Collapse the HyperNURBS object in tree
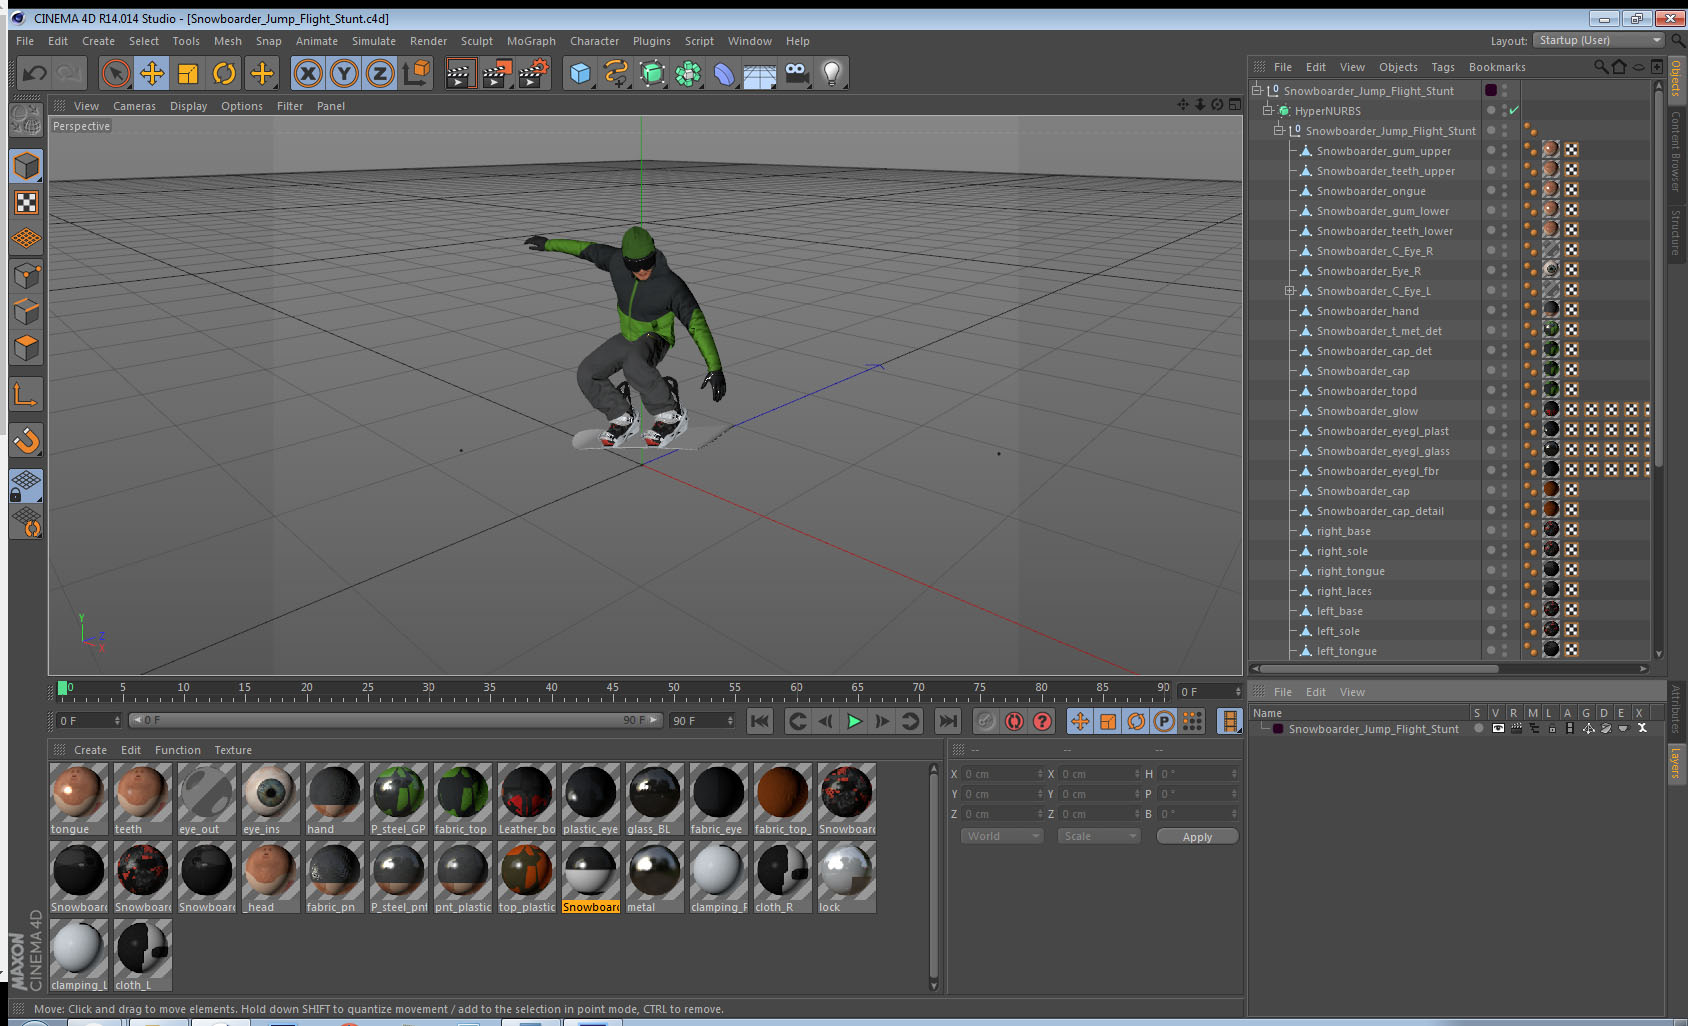 click(1267, 111)
